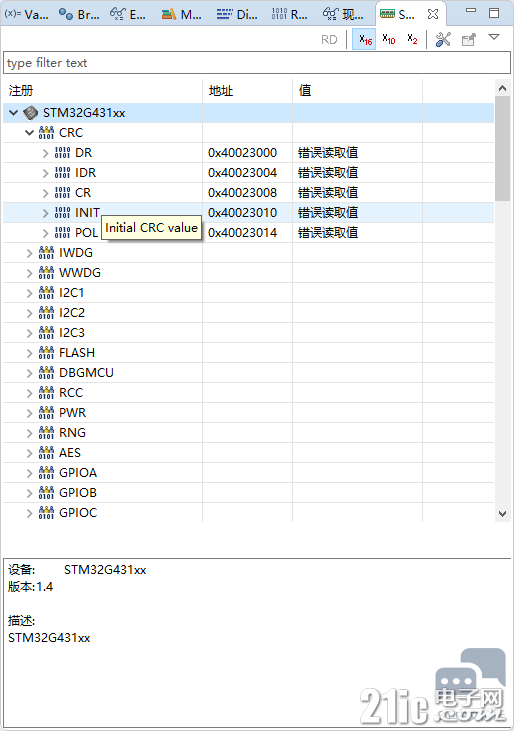Open the Expressions tab icon
The width and height of the screenshot is (514, 731).
tap(117, 14)
